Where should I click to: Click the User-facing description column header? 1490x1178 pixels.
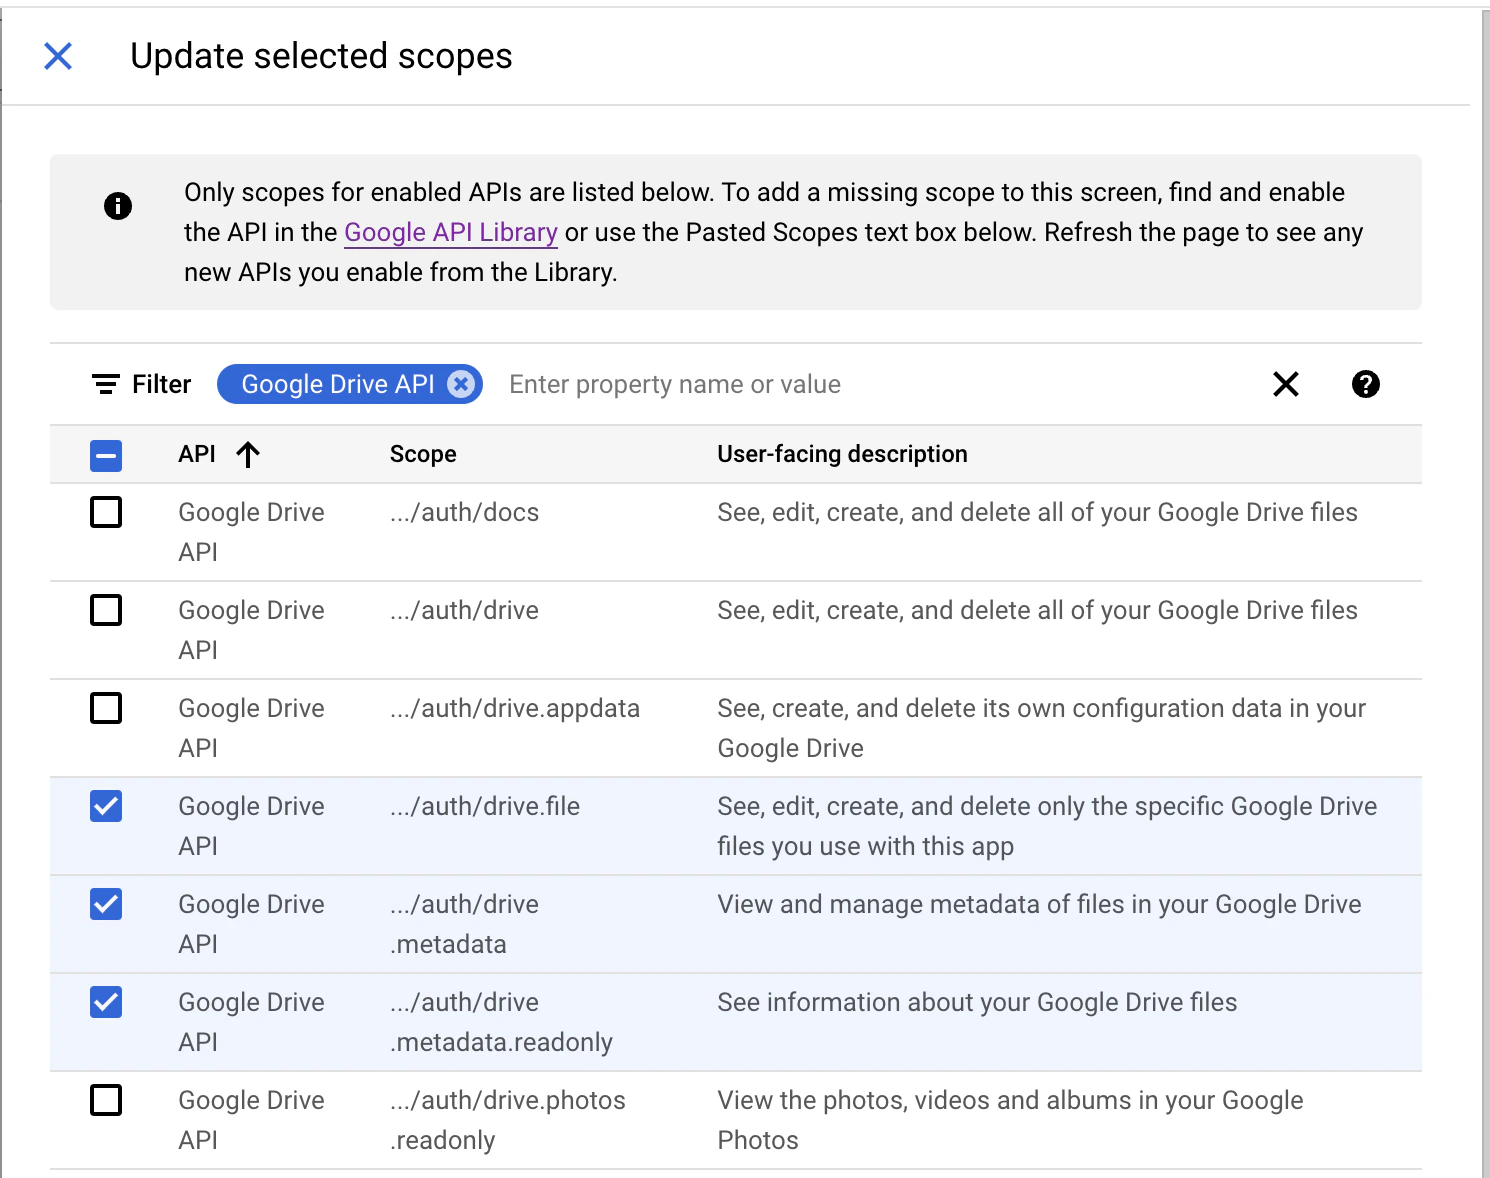(842, 455)
